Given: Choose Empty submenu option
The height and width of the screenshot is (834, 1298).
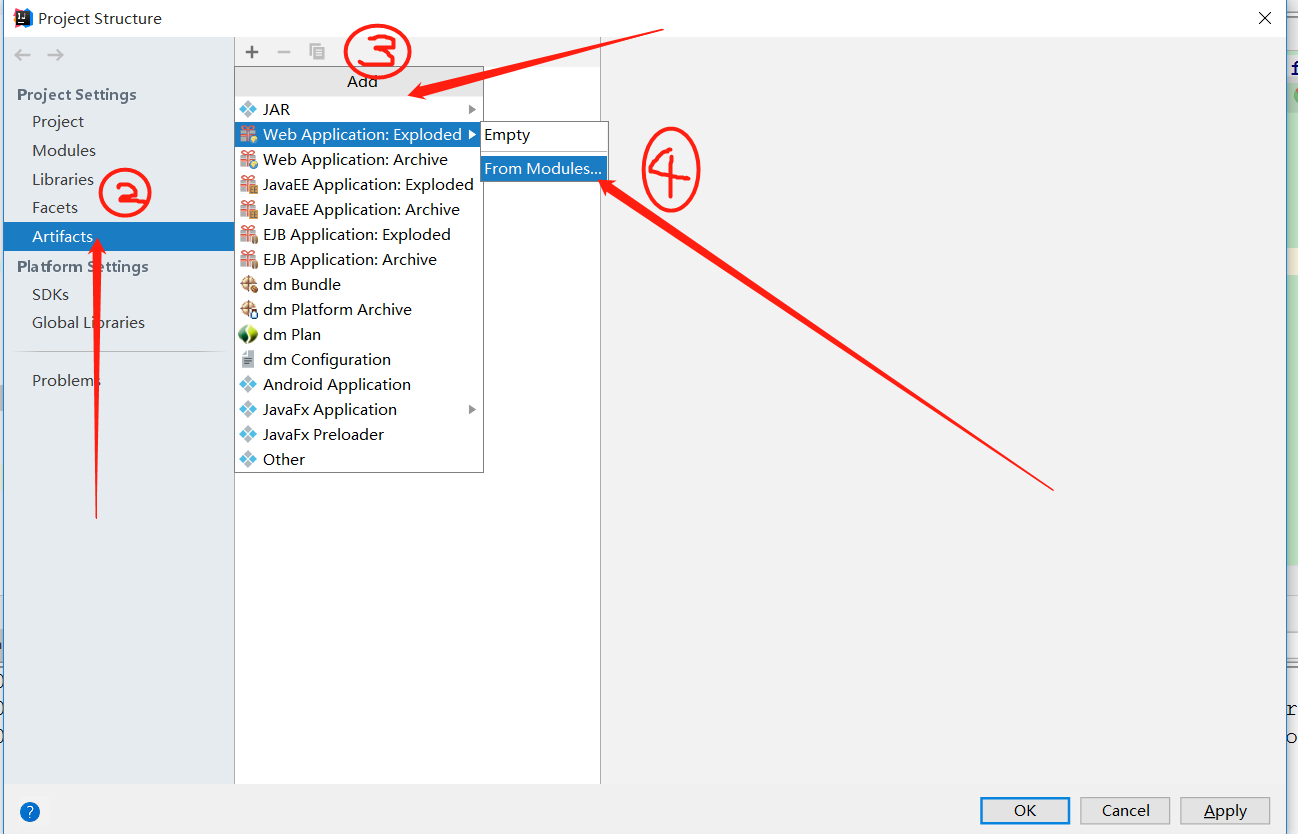Looking at the screenshot, I should tap(543, 135).
